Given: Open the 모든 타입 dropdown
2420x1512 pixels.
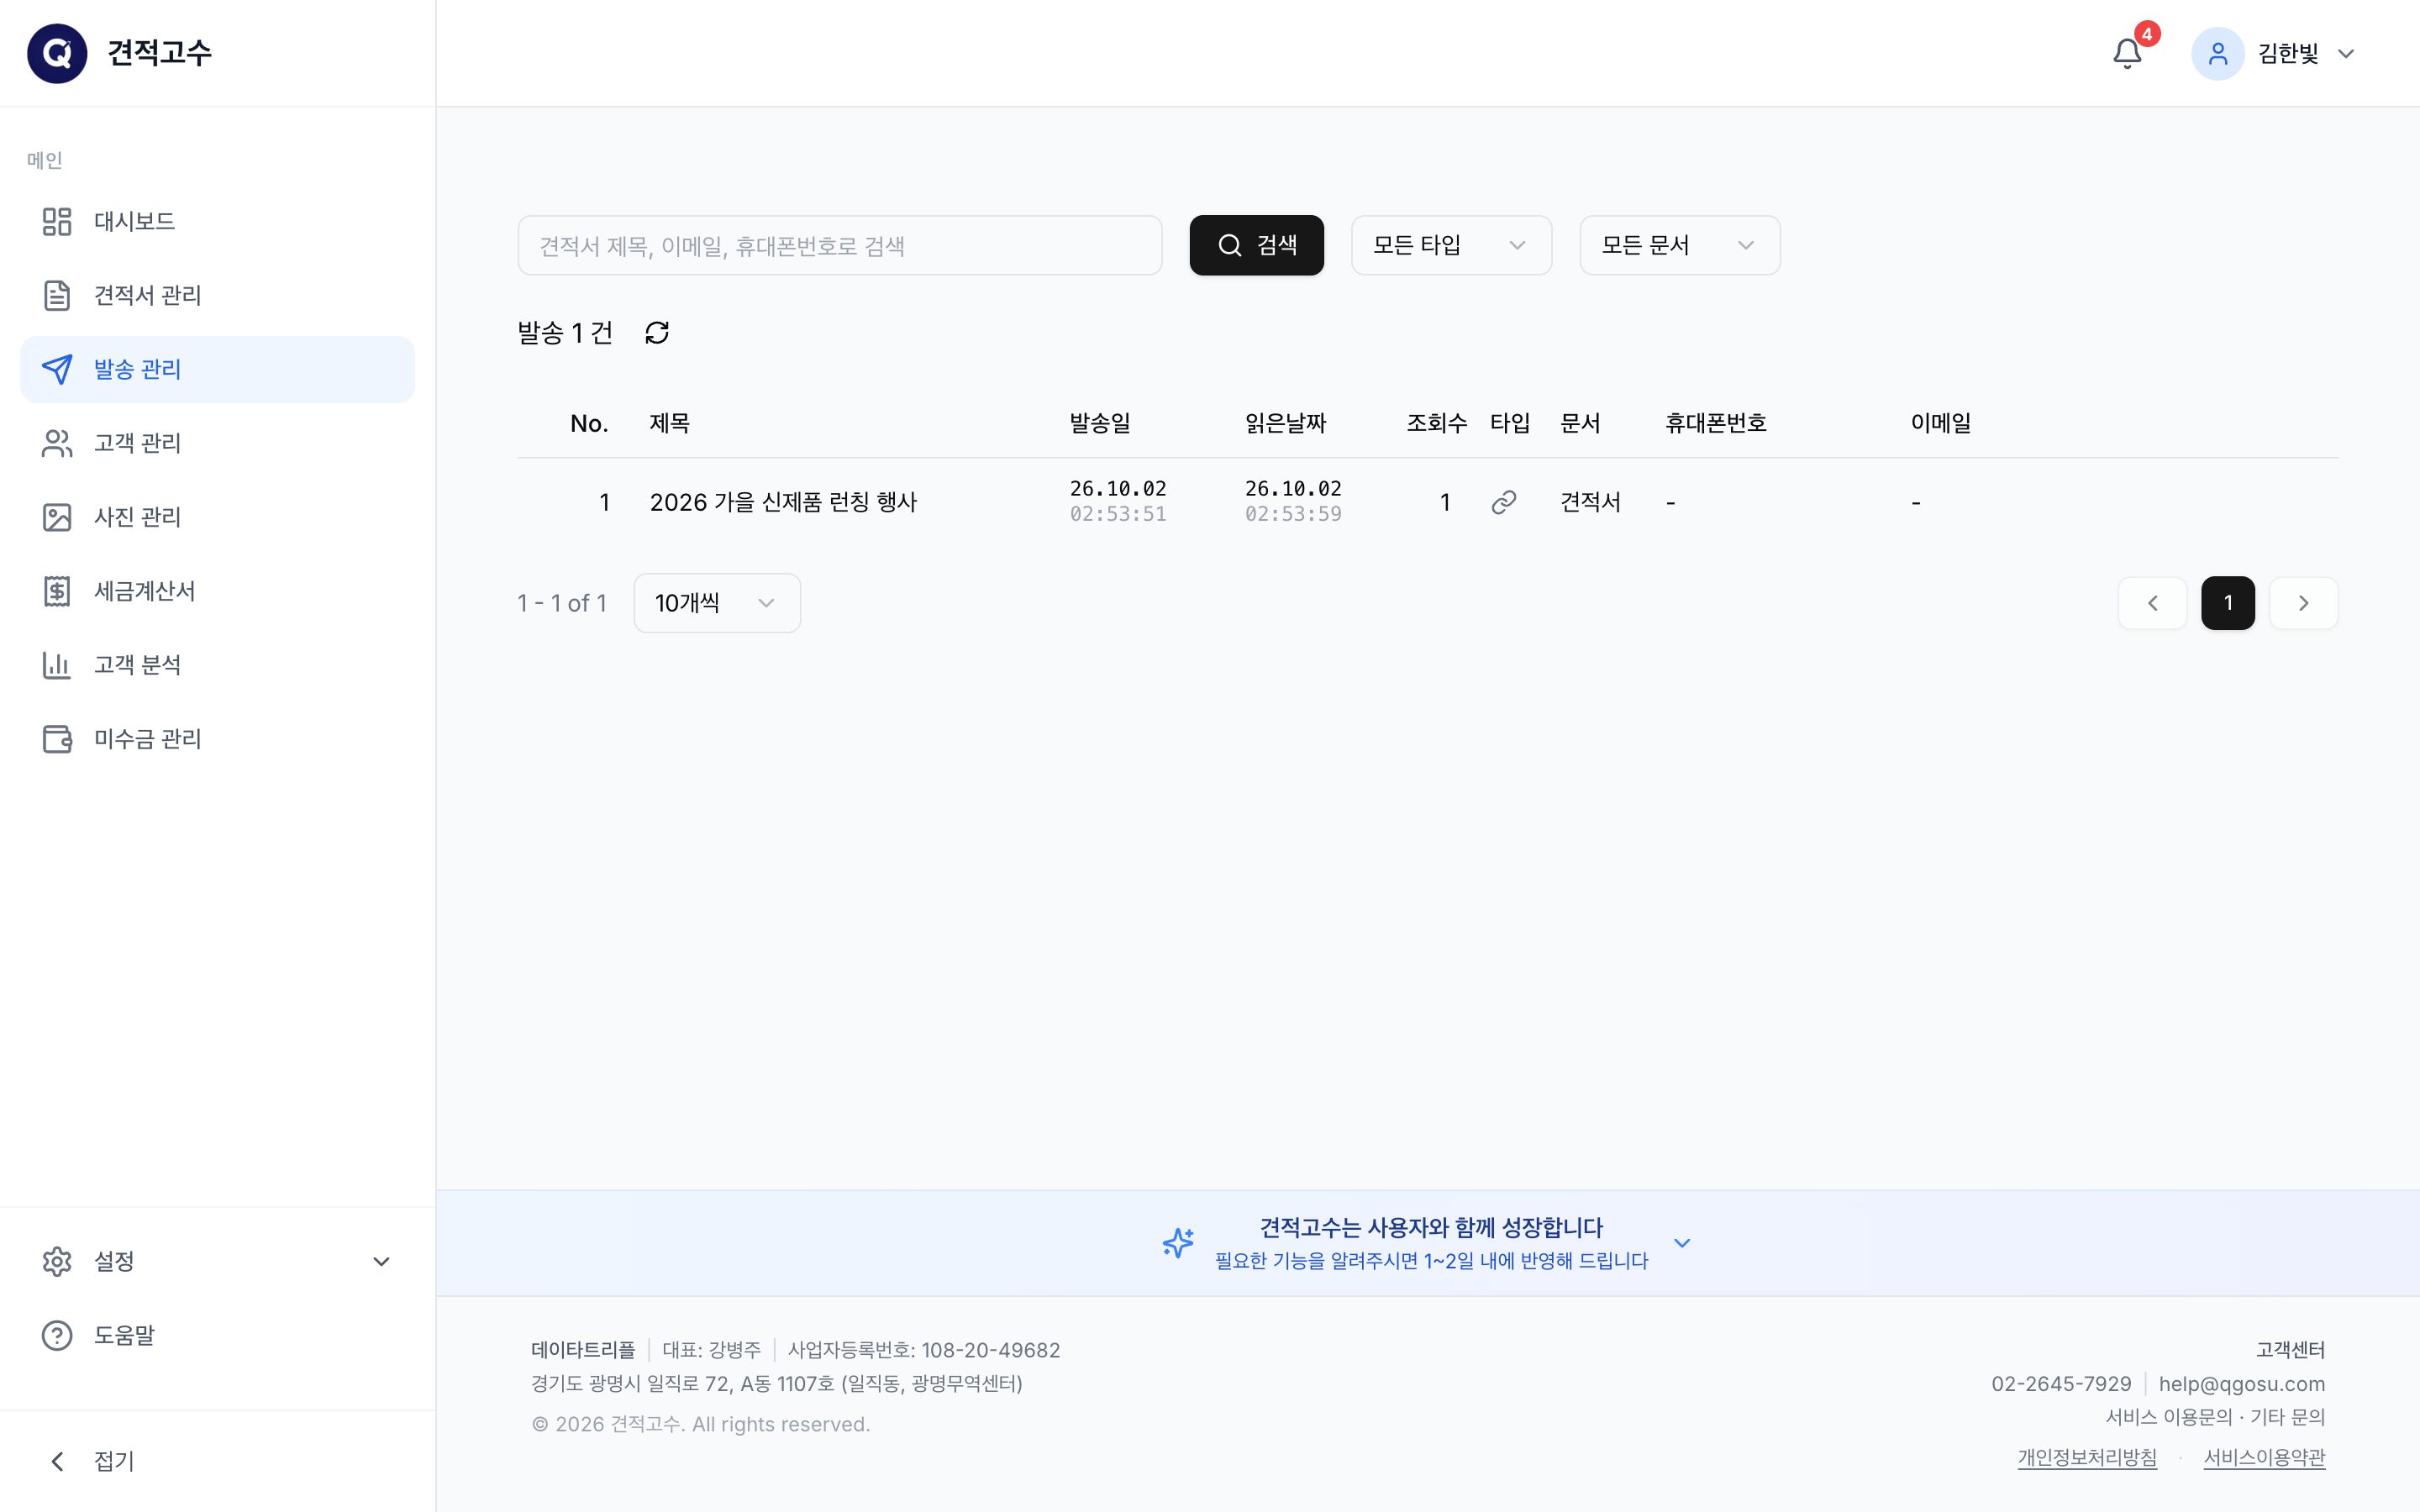Looking at the screenshot, I should pos(1451,245).
